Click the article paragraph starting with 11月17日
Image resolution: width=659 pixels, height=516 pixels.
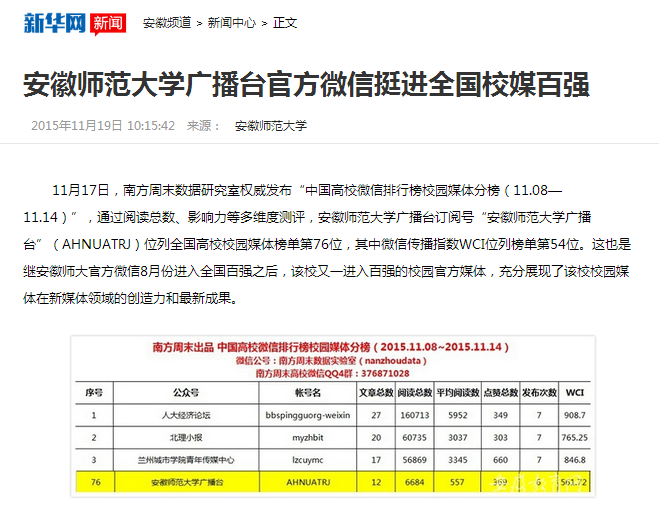pos(329,243)
